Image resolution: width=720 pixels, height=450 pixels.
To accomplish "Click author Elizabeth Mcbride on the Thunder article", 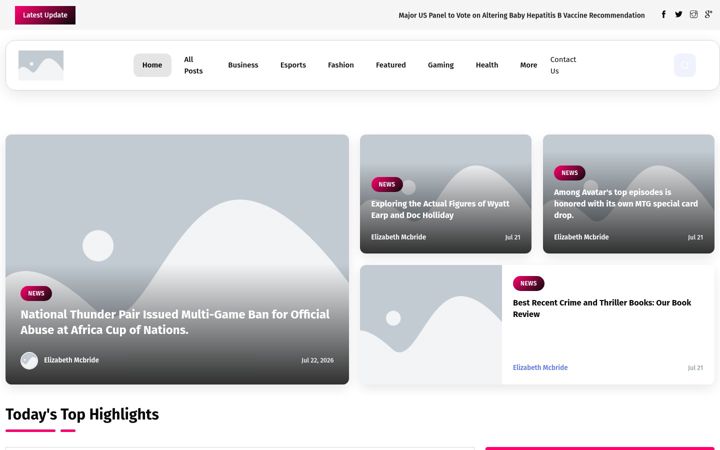I will (71, 360).
